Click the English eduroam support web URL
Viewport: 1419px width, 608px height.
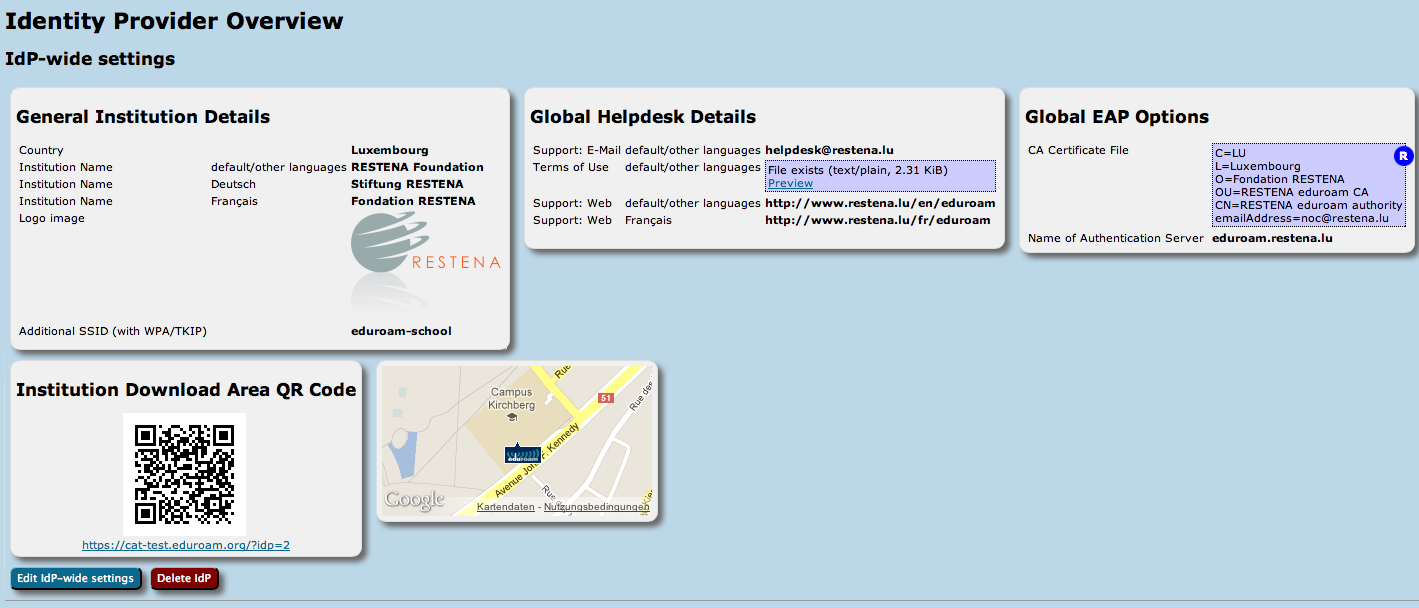880,203
